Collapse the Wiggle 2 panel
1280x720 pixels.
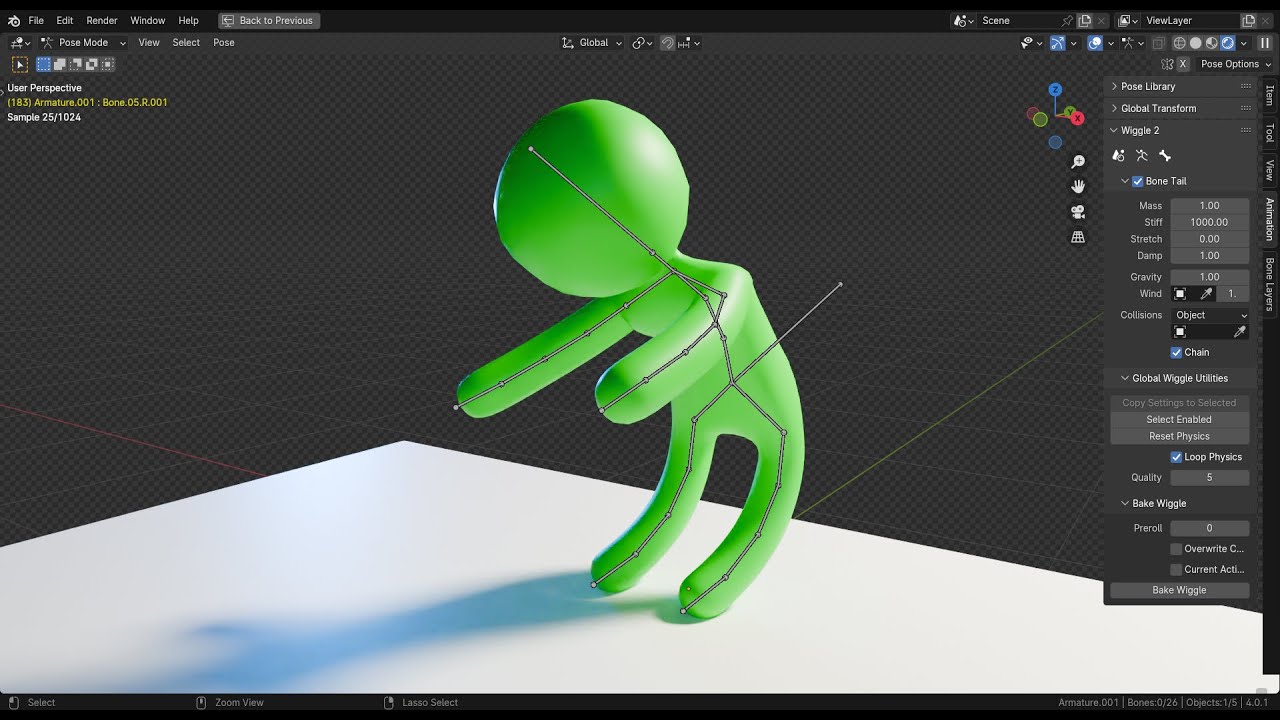click(x=1180, y=130)
